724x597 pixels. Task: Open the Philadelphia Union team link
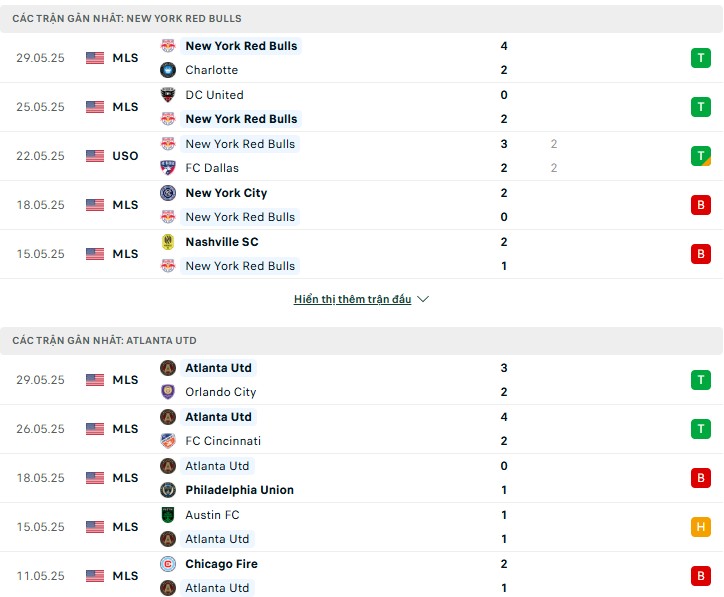[239, 490]
